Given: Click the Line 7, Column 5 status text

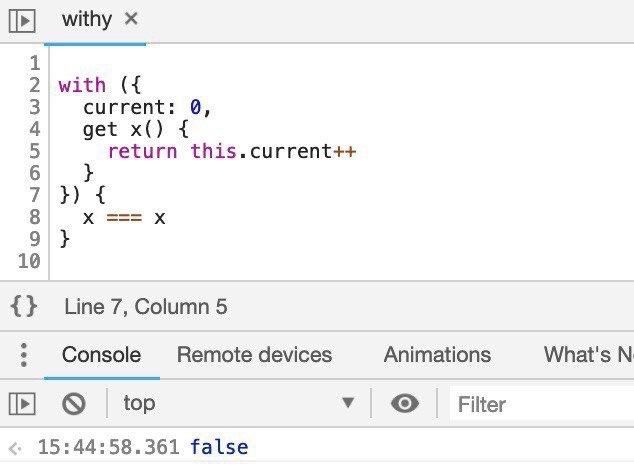Looking at the screenshot, I should (146, 306).
